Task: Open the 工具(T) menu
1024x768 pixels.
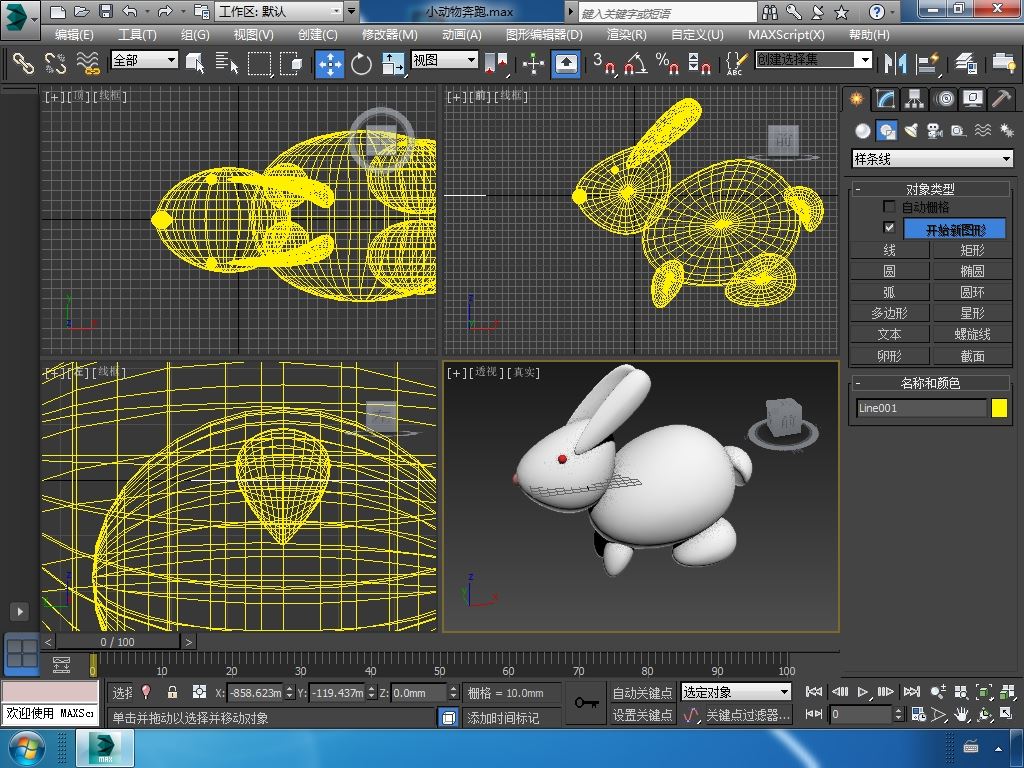Action: click(x=136, y=35)
